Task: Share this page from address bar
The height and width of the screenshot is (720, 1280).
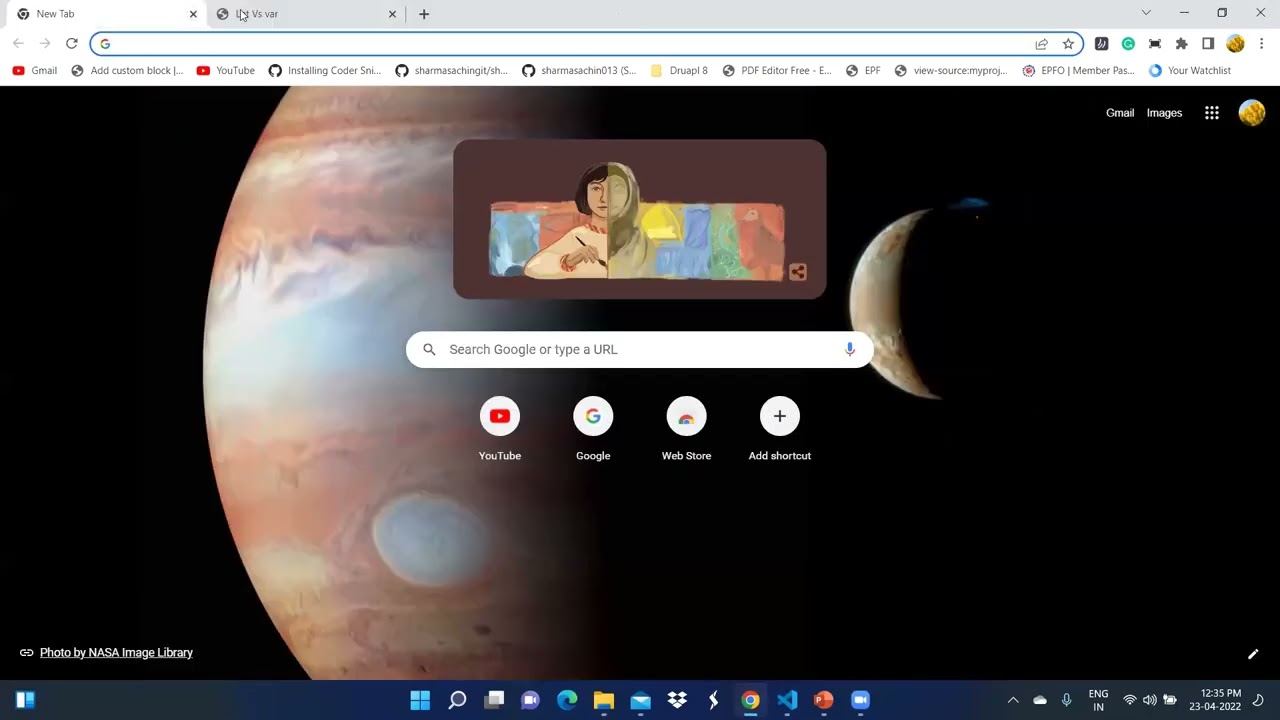Action: 1041,44
